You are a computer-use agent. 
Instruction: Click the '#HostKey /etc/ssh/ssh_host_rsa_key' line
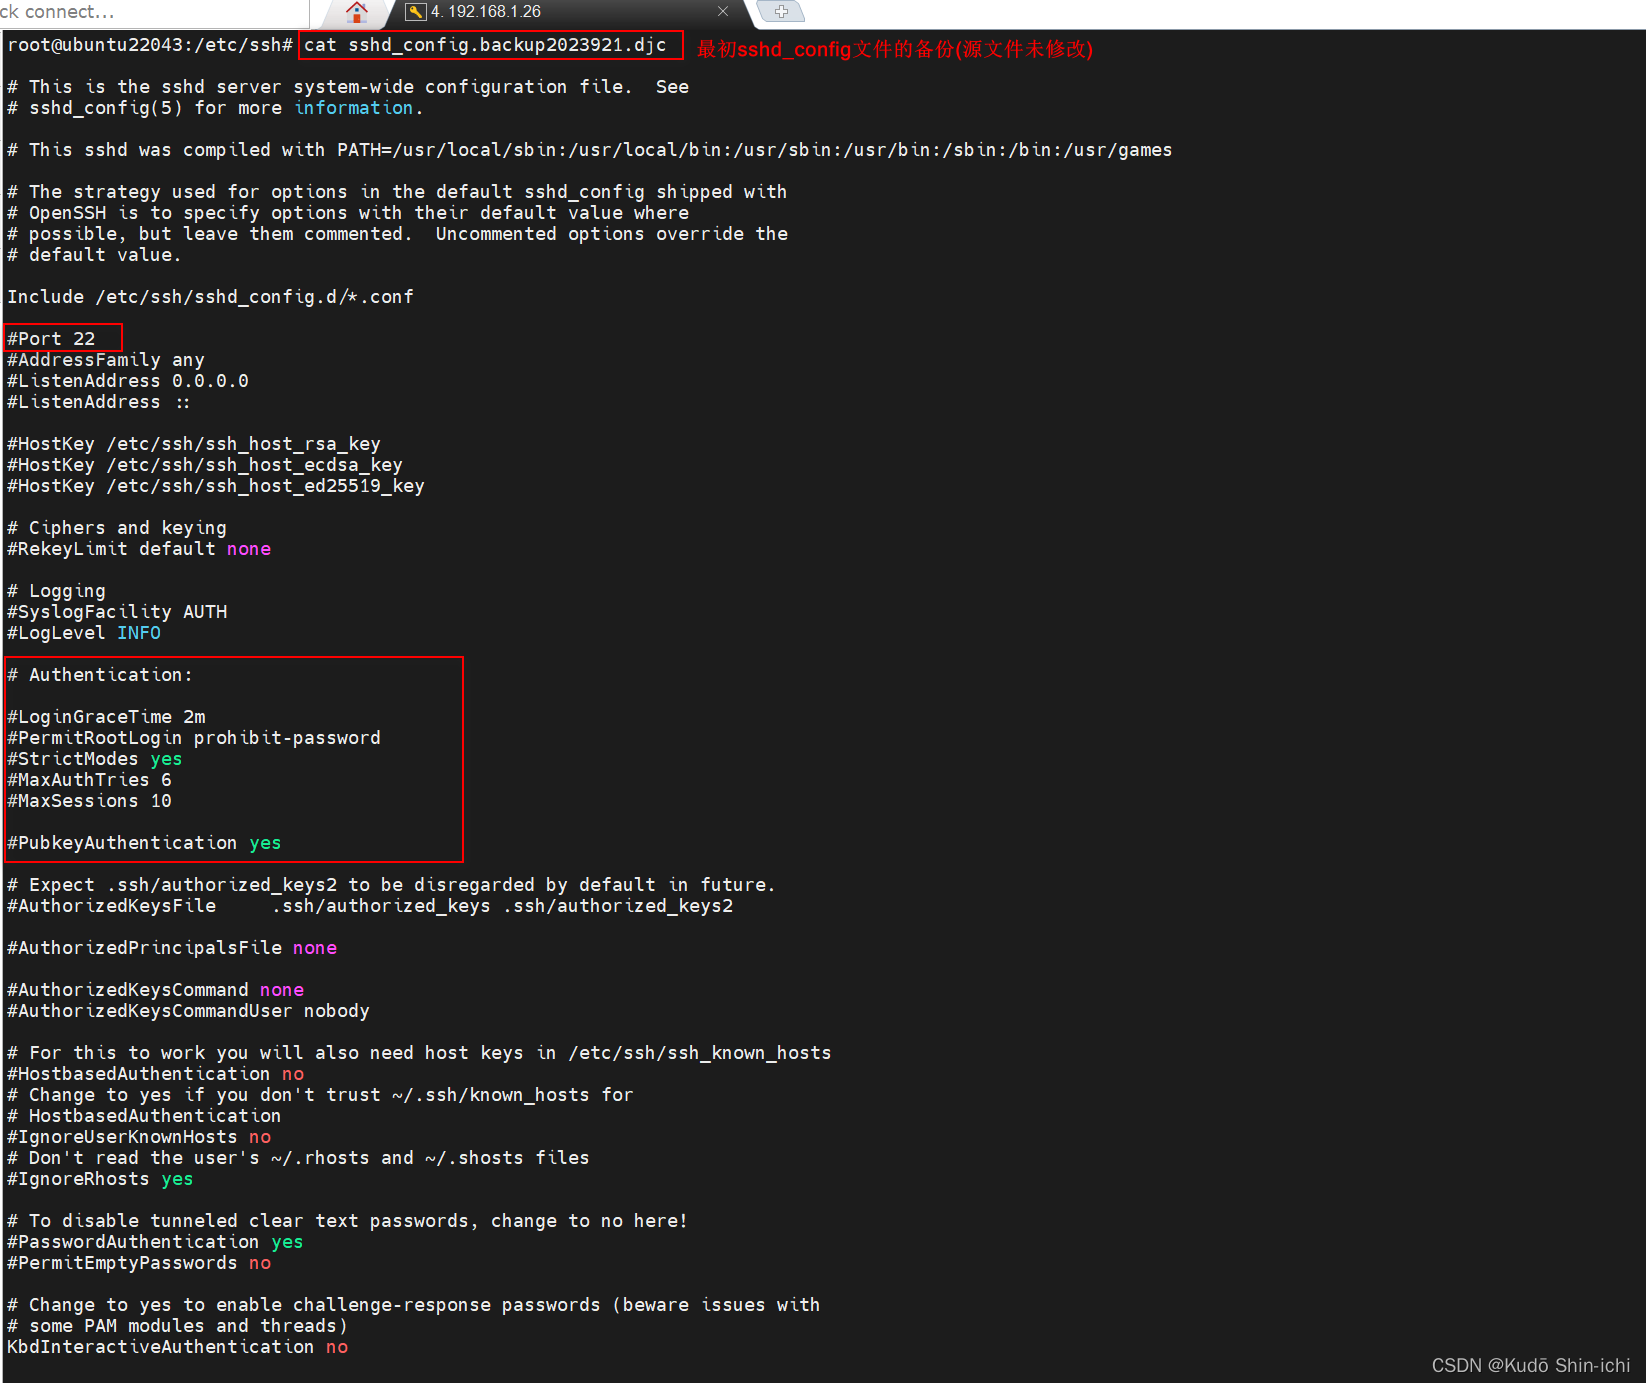click(194, 444)
